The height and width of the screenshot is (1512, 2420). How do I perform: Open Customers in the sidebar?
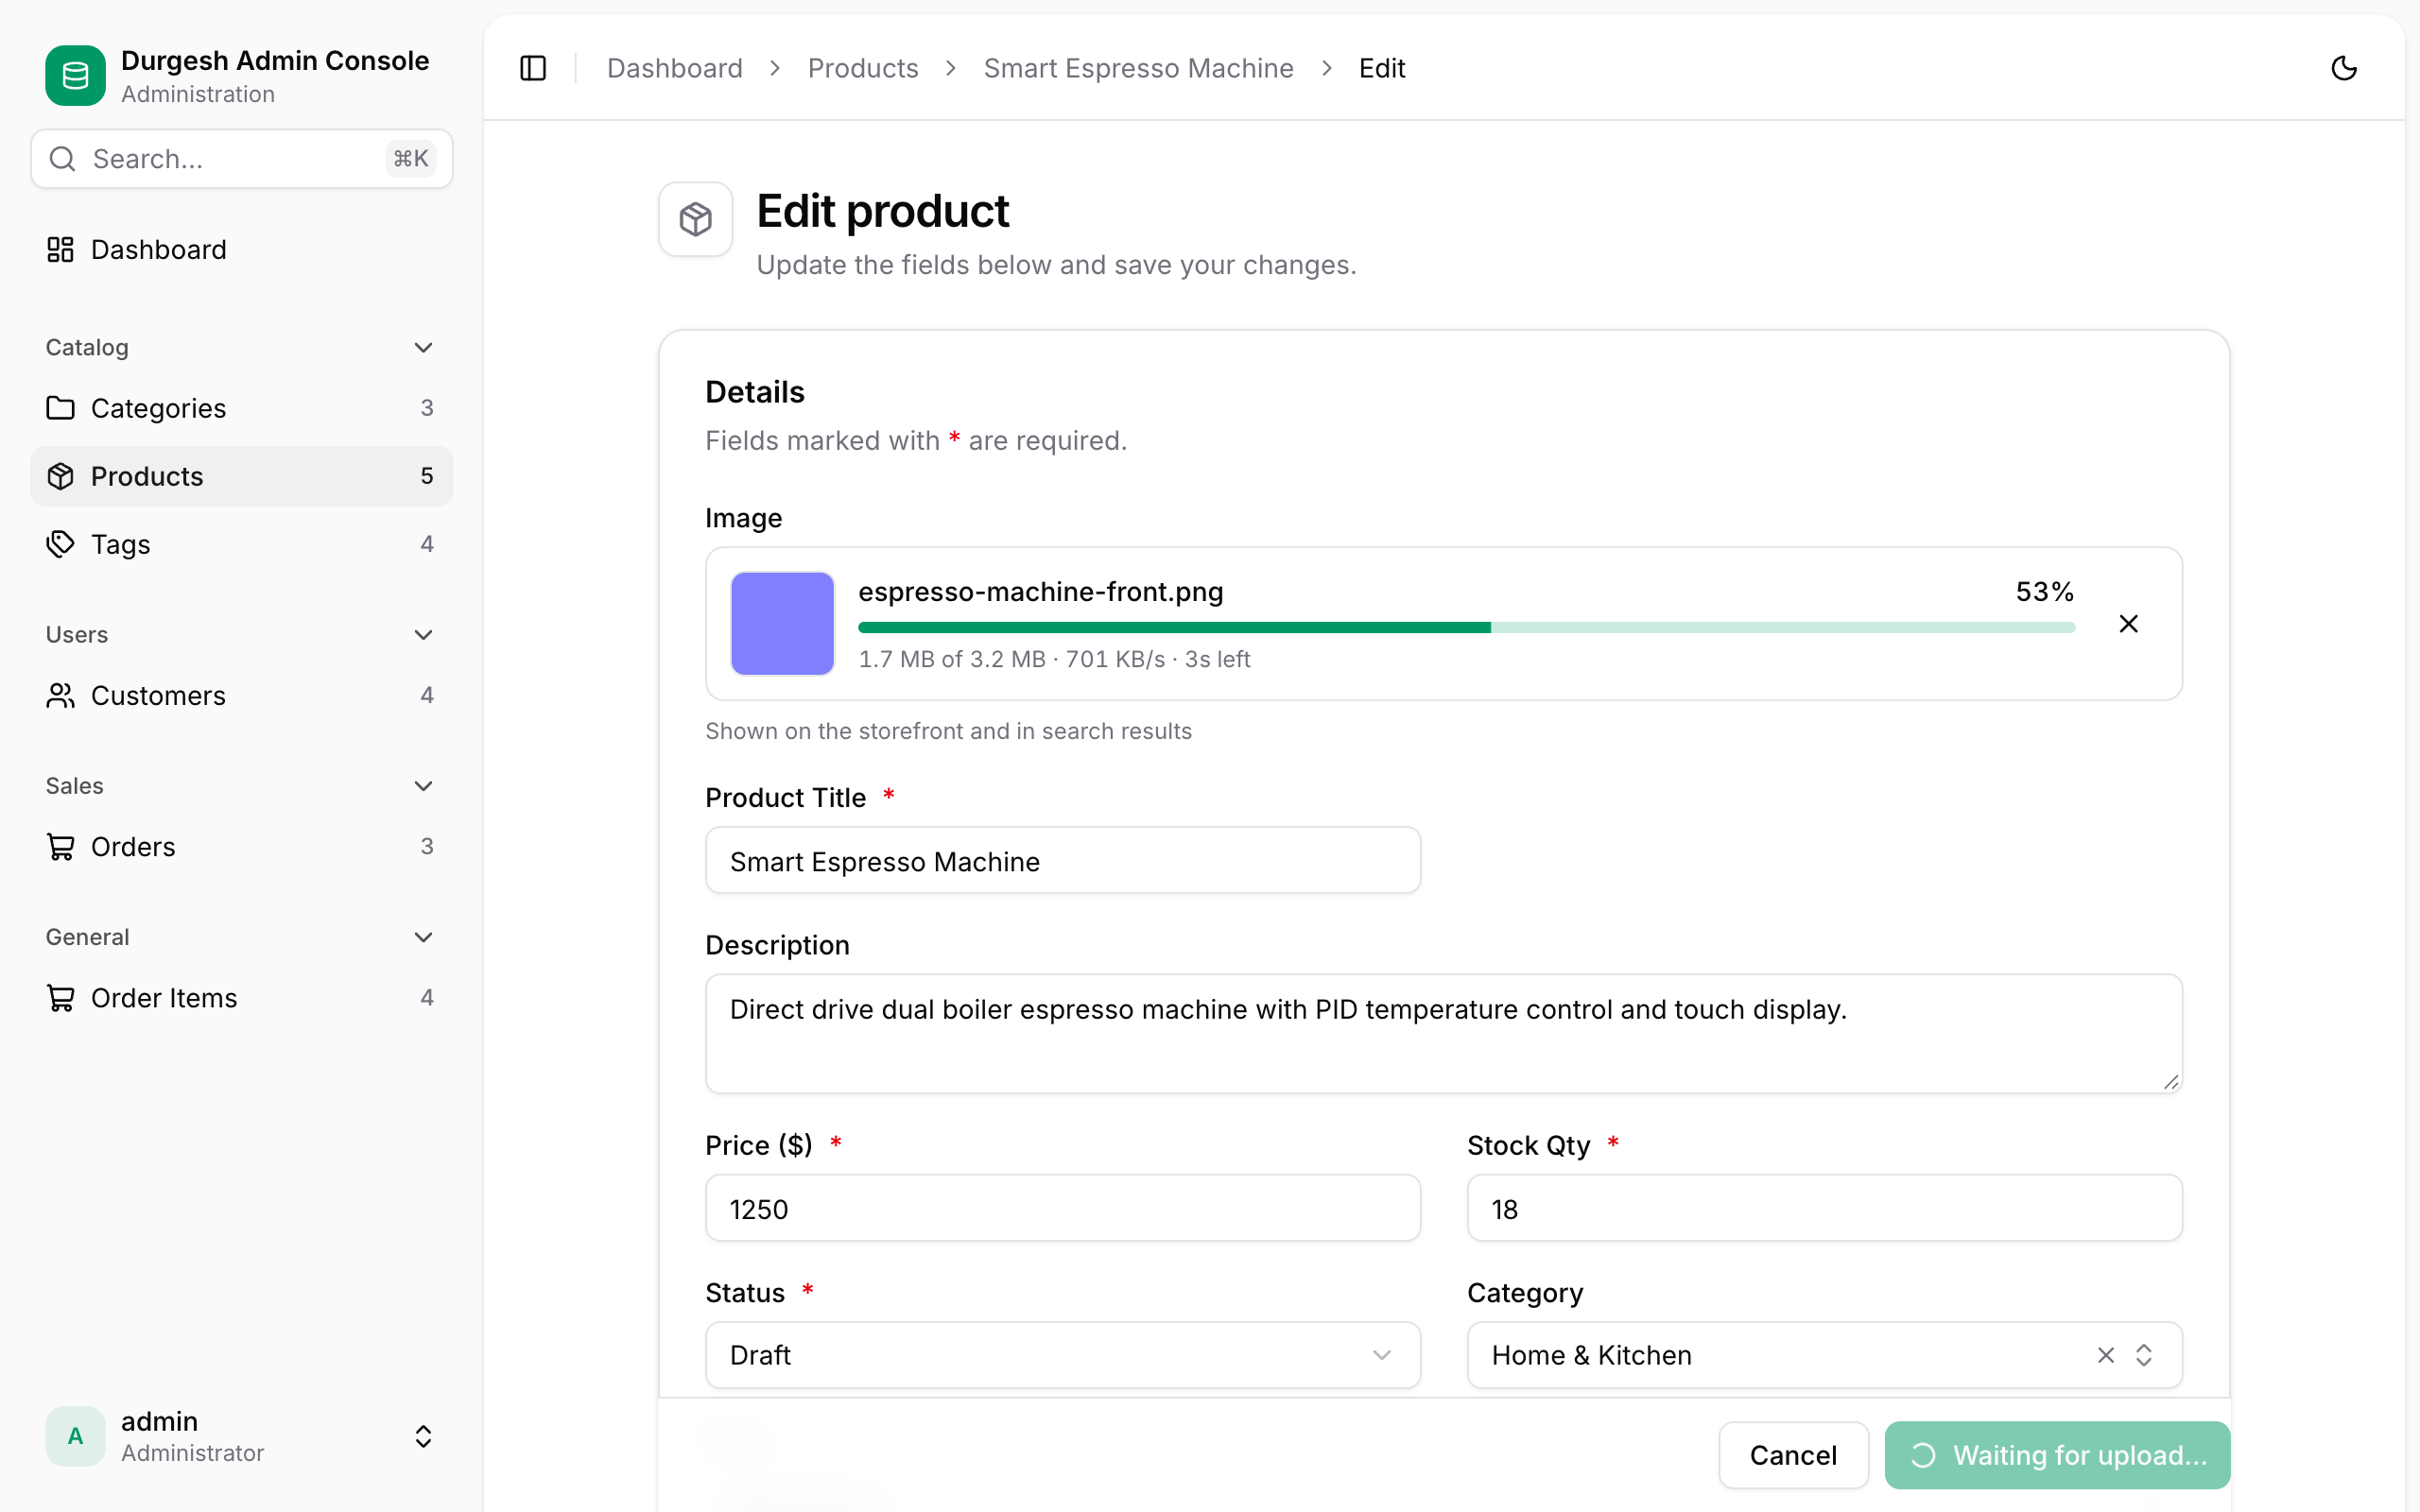tap(242, 695)
